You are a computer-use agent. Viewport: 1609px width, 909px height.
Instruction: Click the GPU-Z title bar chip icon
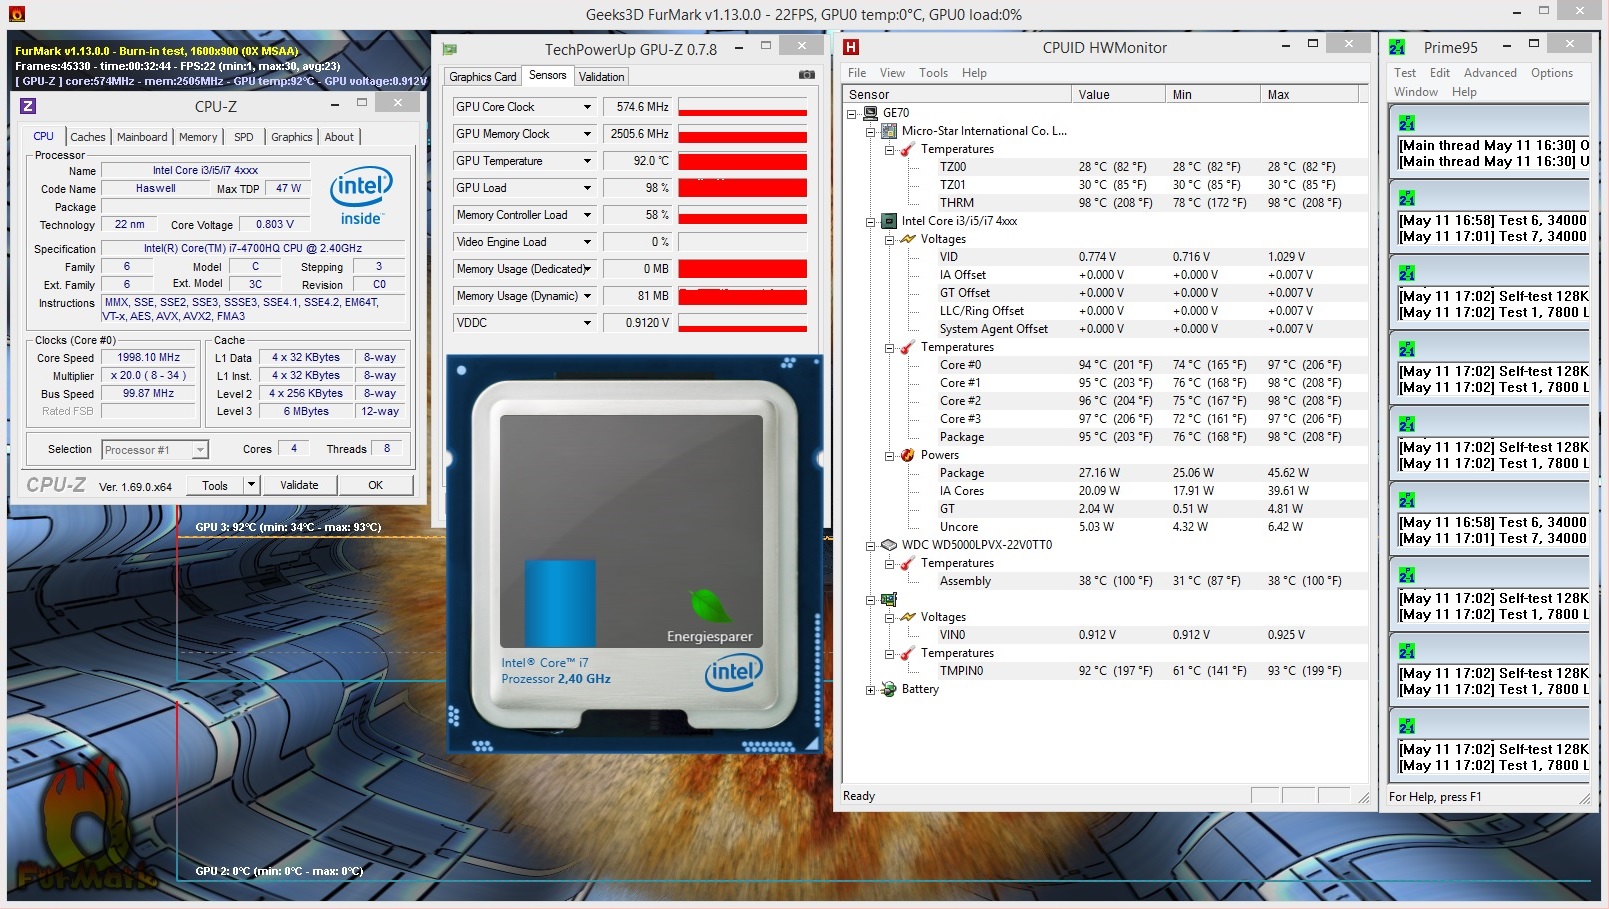(450, 49)
